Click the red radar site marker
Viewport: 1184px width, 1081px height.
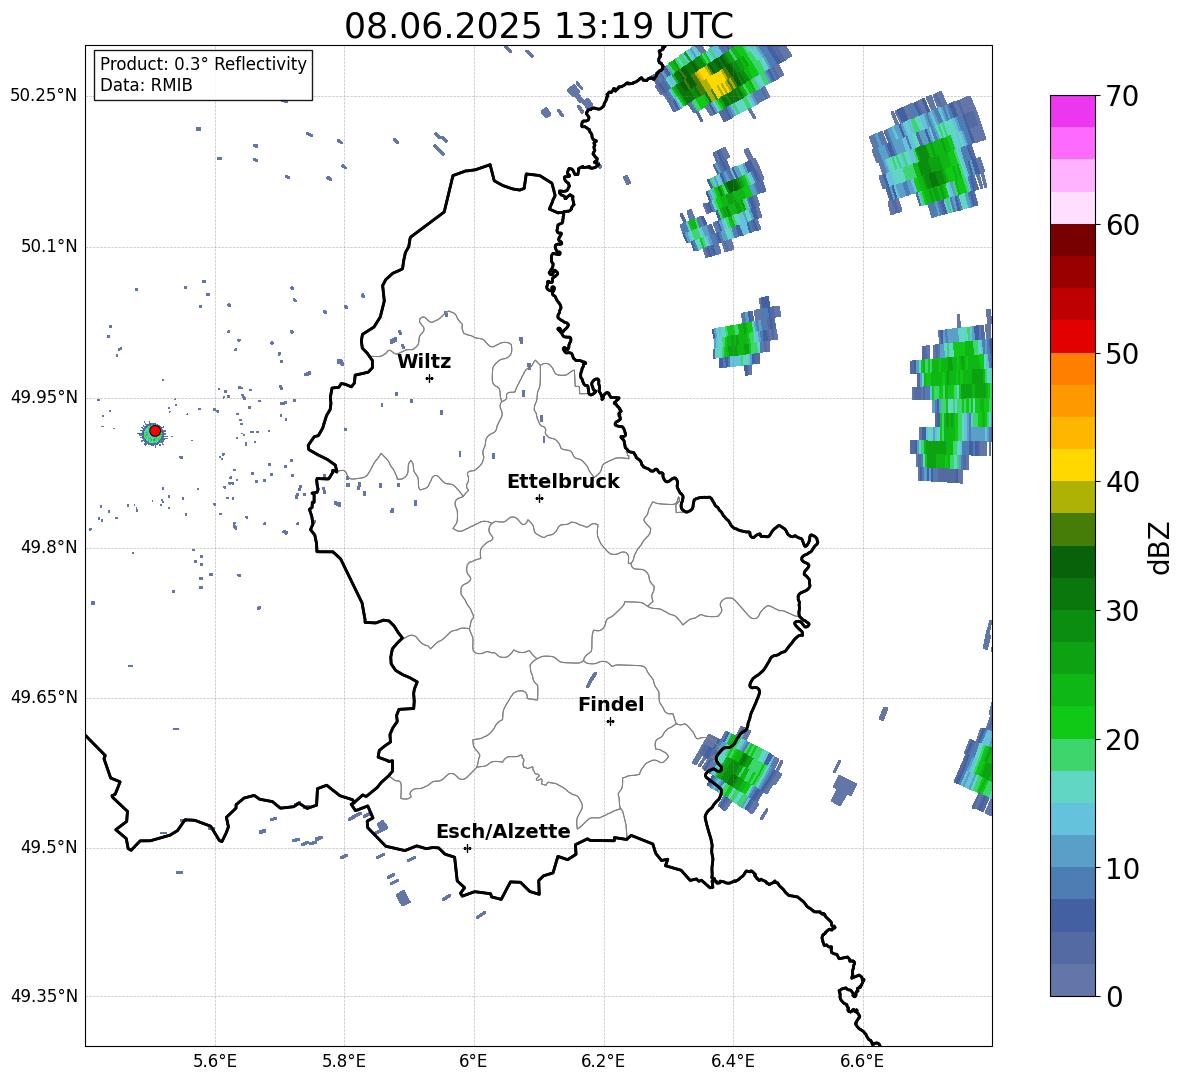(x=154, y=431)
